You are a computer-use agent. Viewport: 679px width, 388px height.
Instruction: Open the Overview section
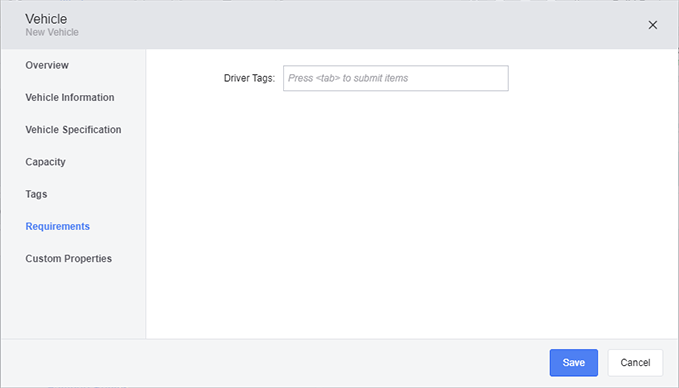click(47, 65)
